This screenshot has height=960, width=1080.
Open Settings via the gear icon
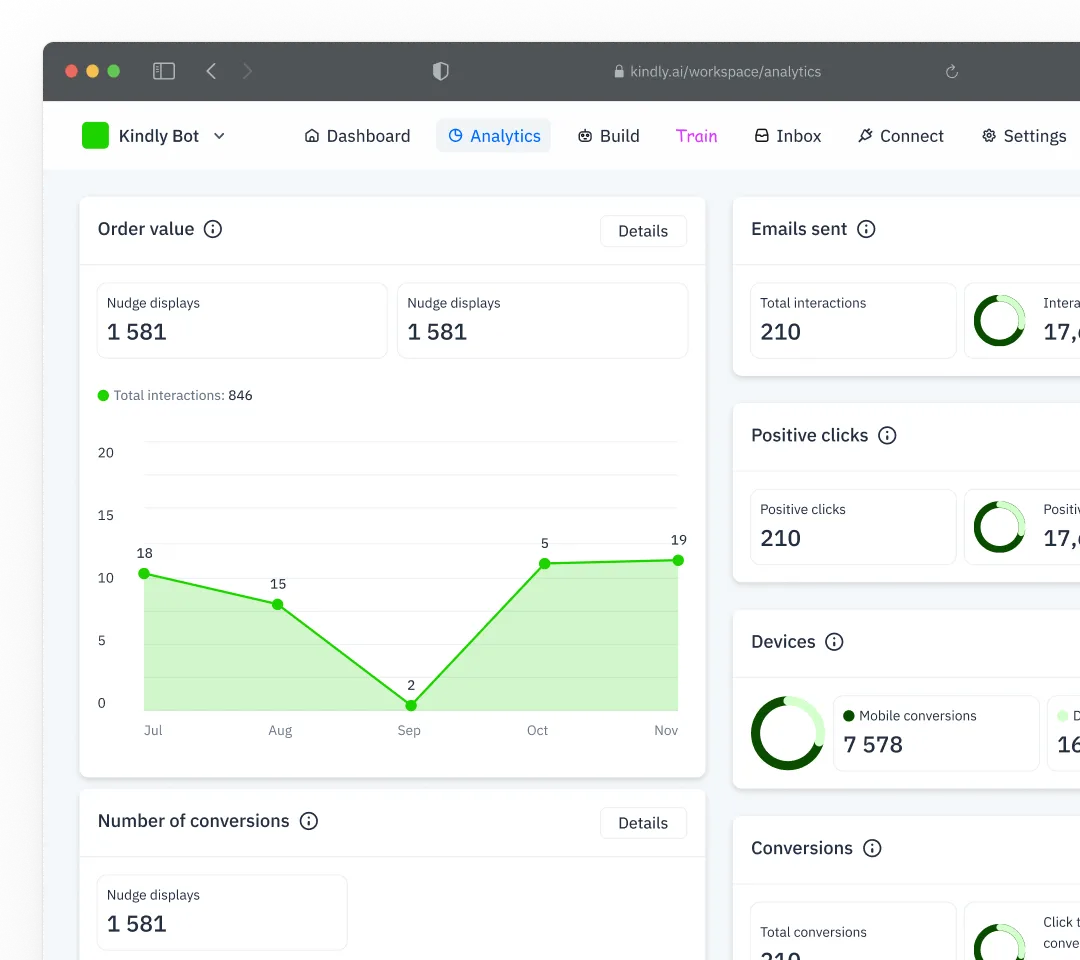(x=988, y=135)
